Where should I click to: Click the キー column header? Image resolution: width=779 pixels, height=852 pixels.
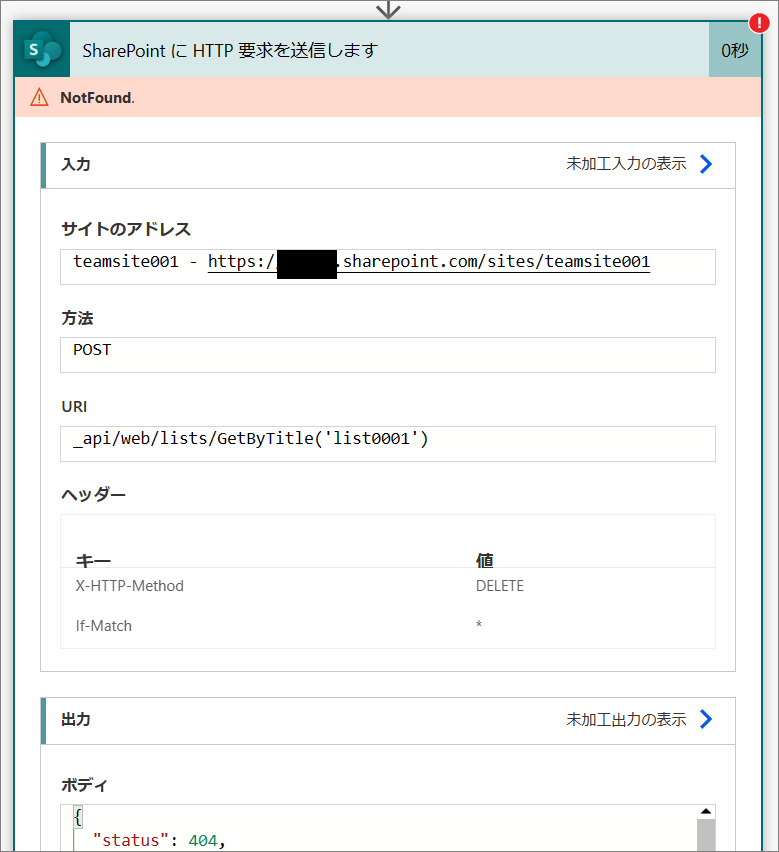click(93, 560)
